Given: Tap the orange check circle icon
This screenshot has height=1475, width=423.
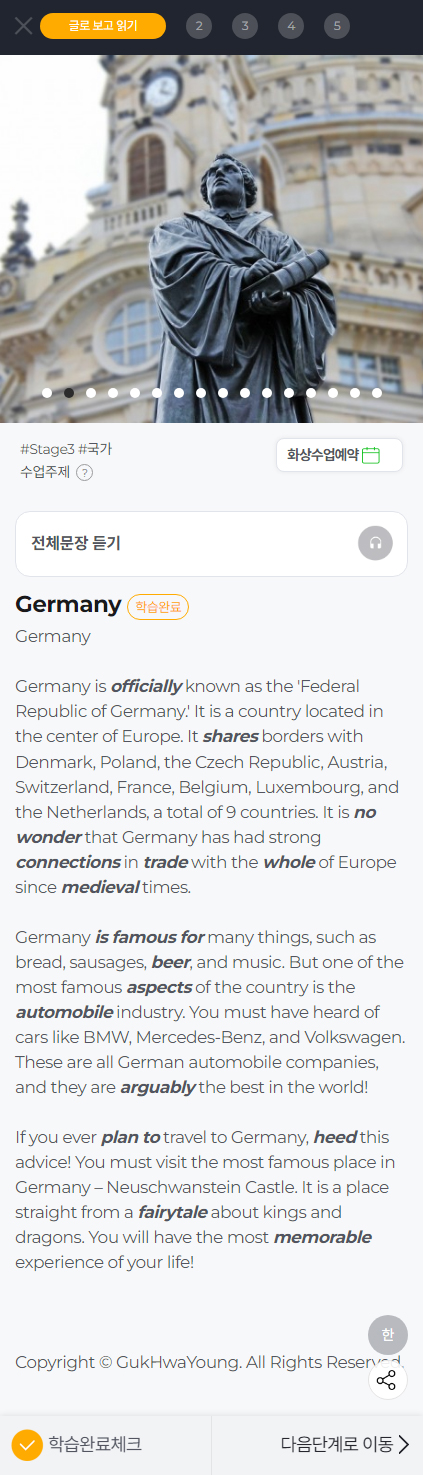Looking at the screenshot, I should point(27,1445).
